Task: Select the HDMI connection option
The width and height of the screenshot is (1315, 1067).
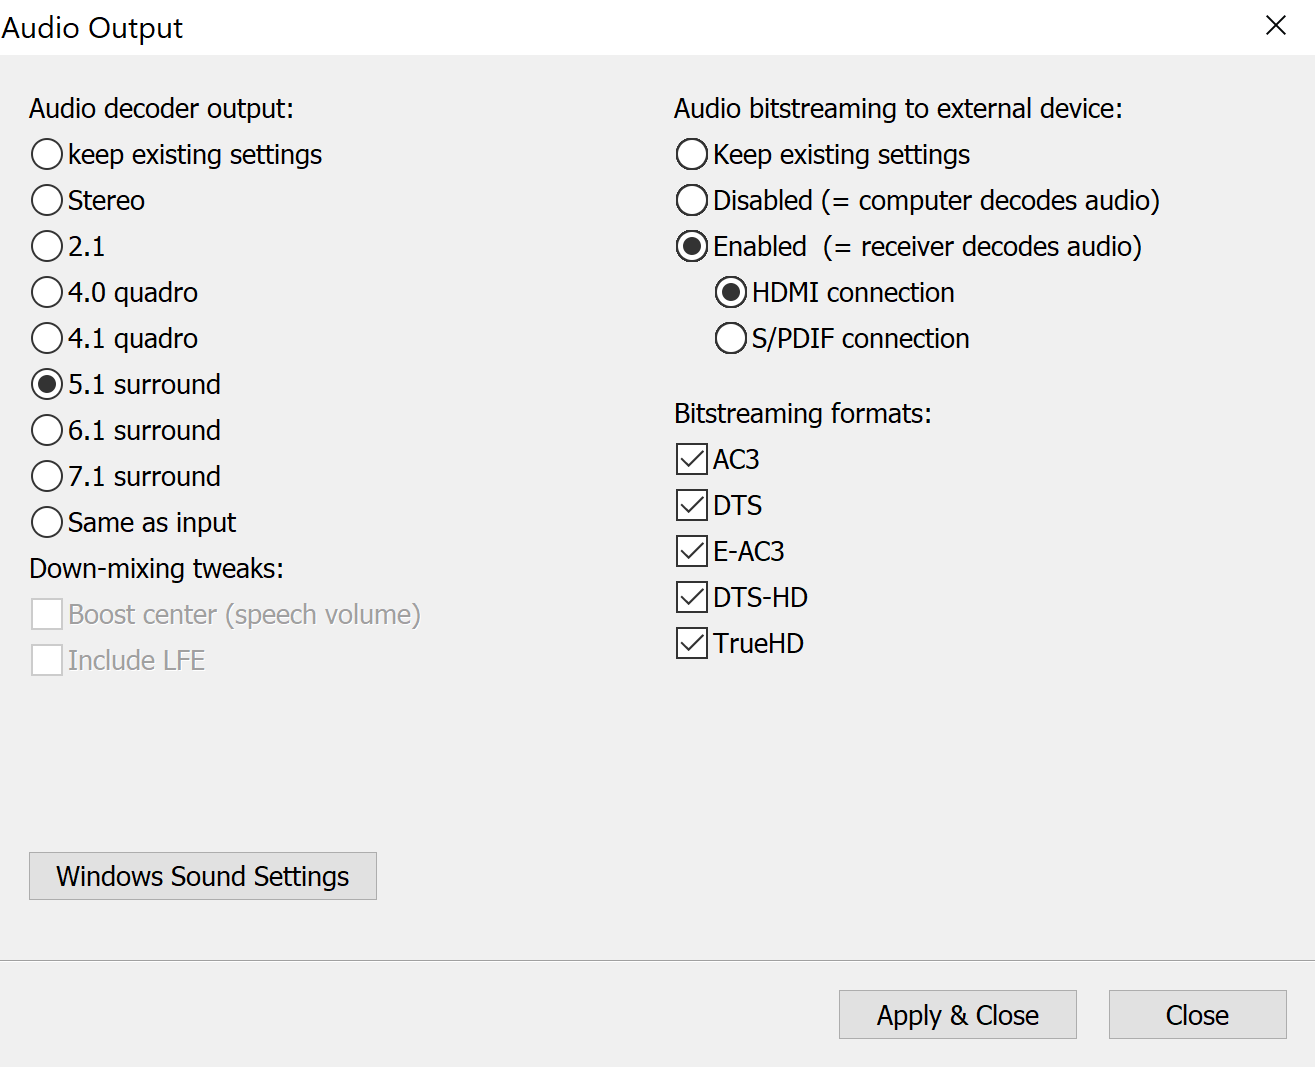Action: [731, 292]
